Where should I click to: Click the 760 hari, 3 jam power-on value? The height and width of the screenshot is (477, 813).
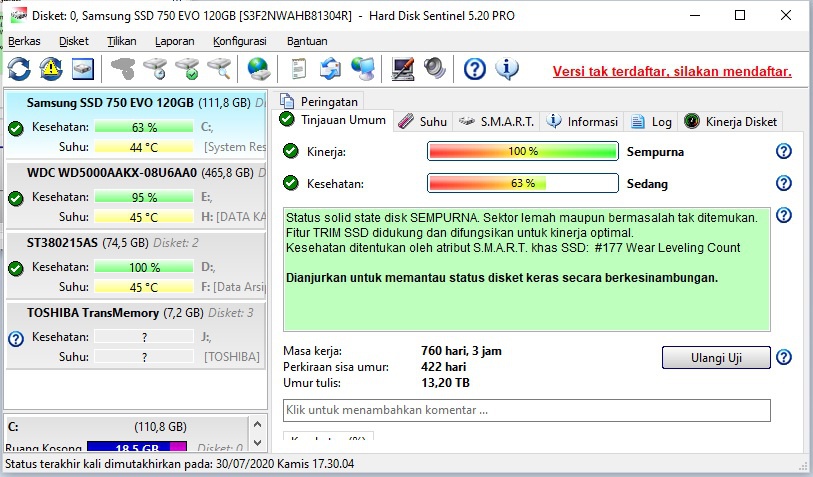[461, 351]
